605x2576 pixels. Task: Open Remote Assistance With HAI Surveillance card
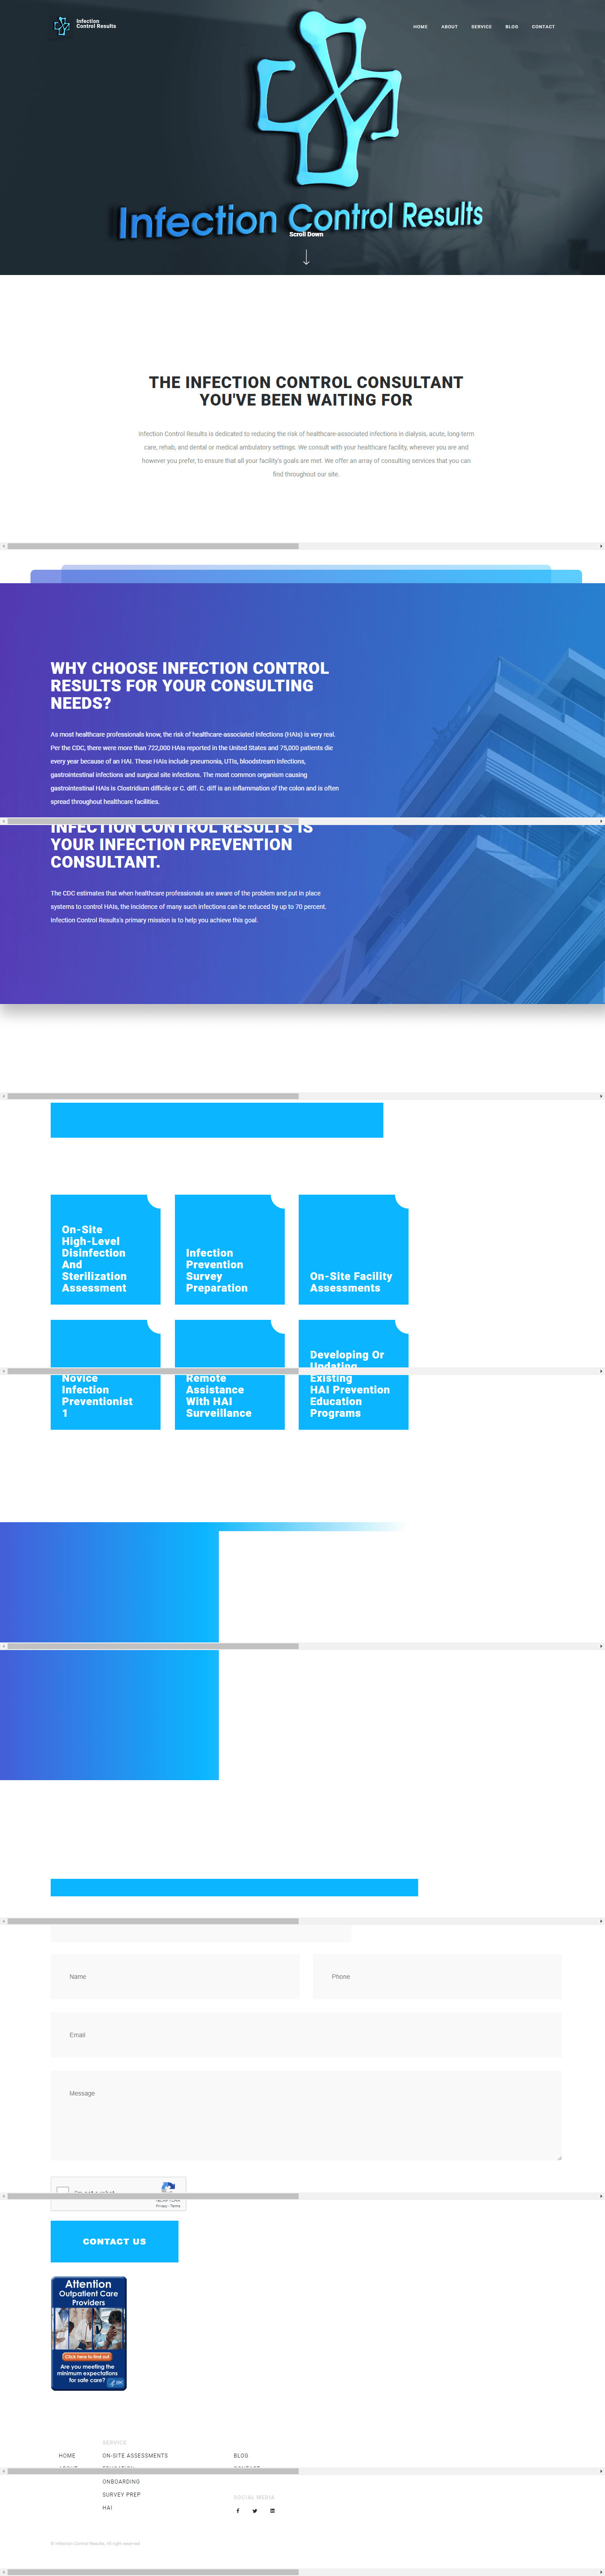[229, 1374]
